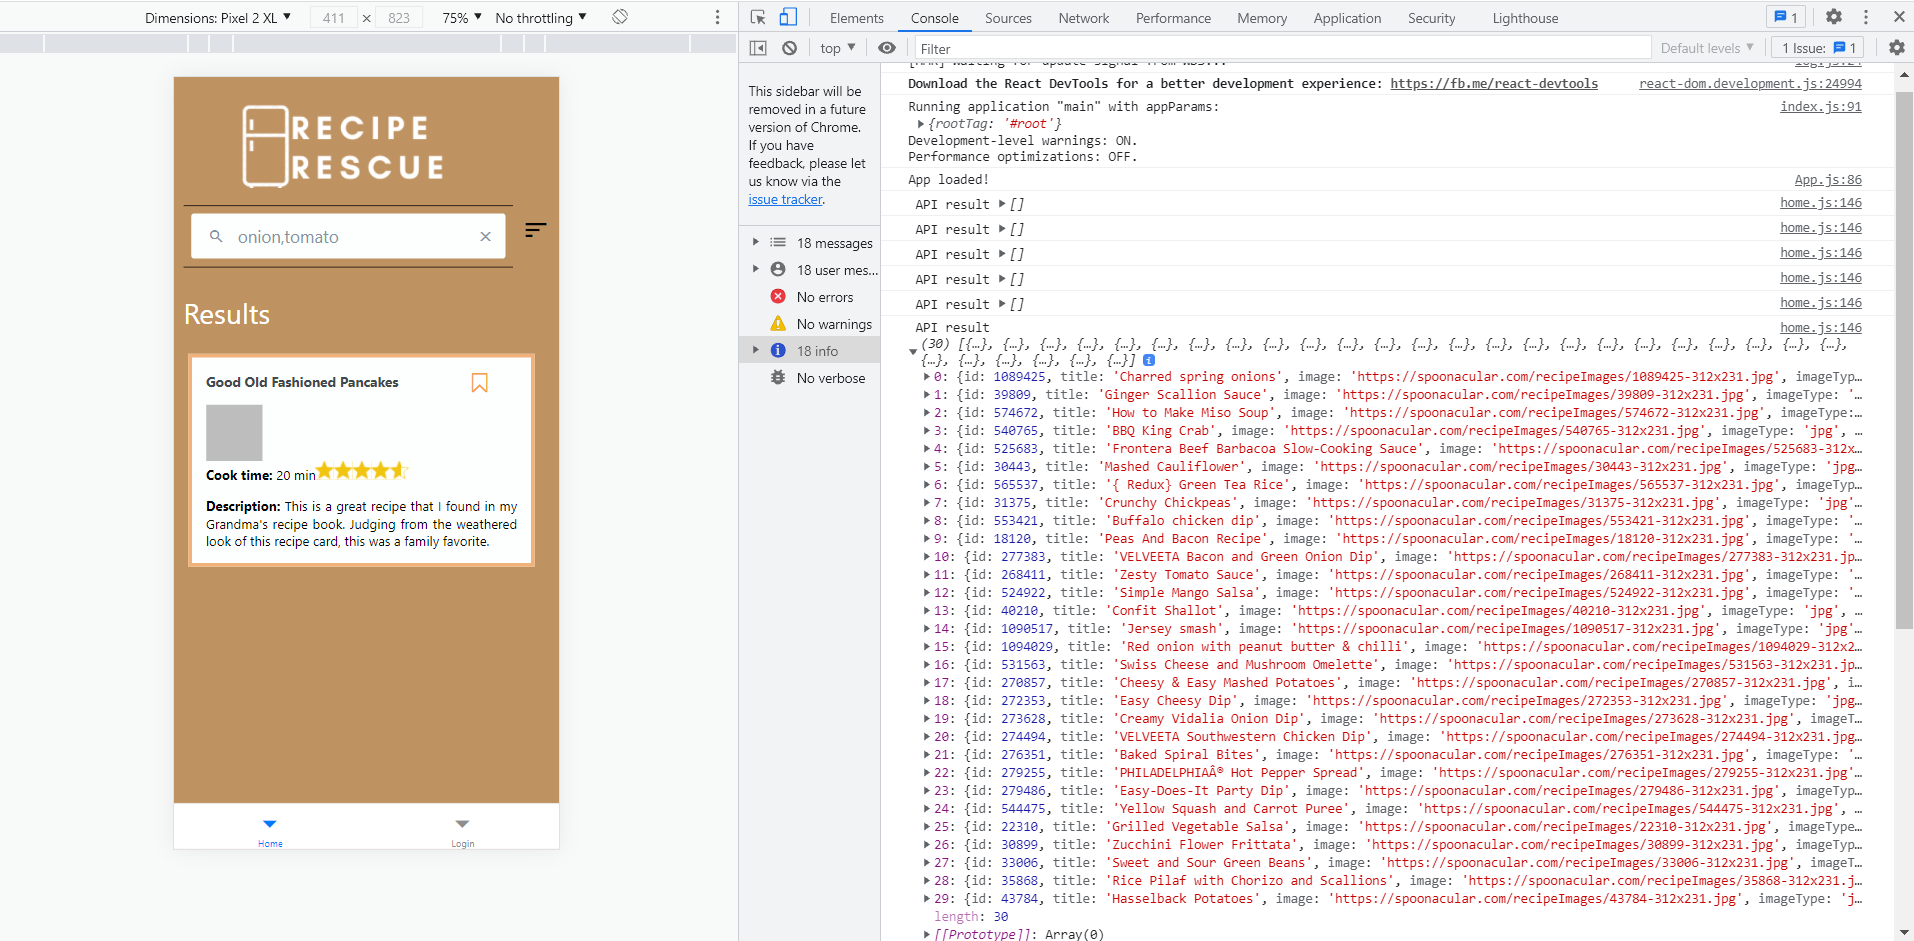1914x941 pixels.
Task: Click the console Filter input field
Action: coord(1282,48)
